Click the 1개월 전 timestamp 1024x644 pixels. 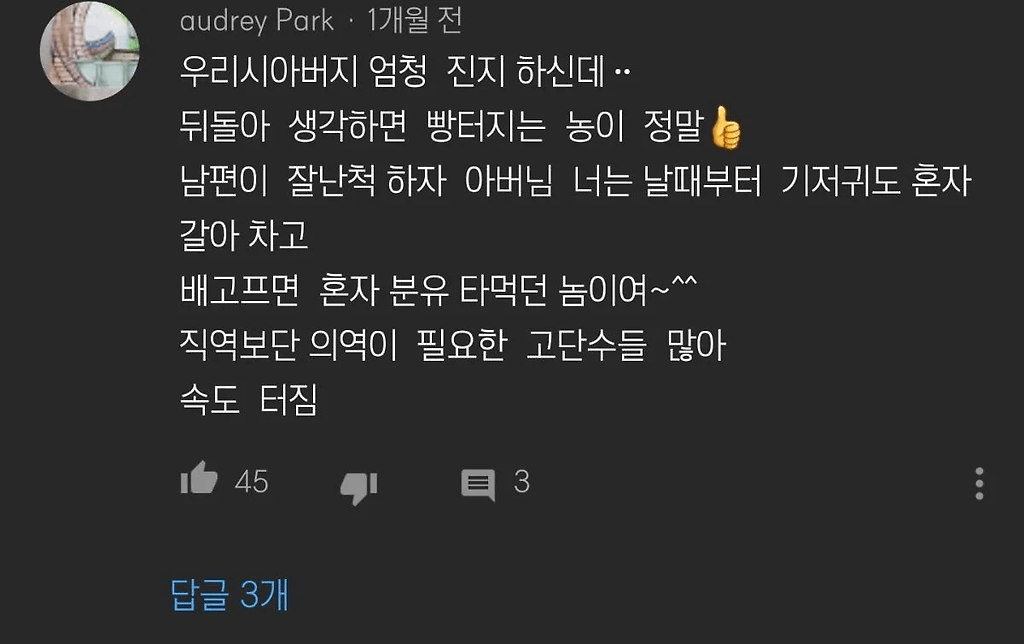(x=415, y=20)
